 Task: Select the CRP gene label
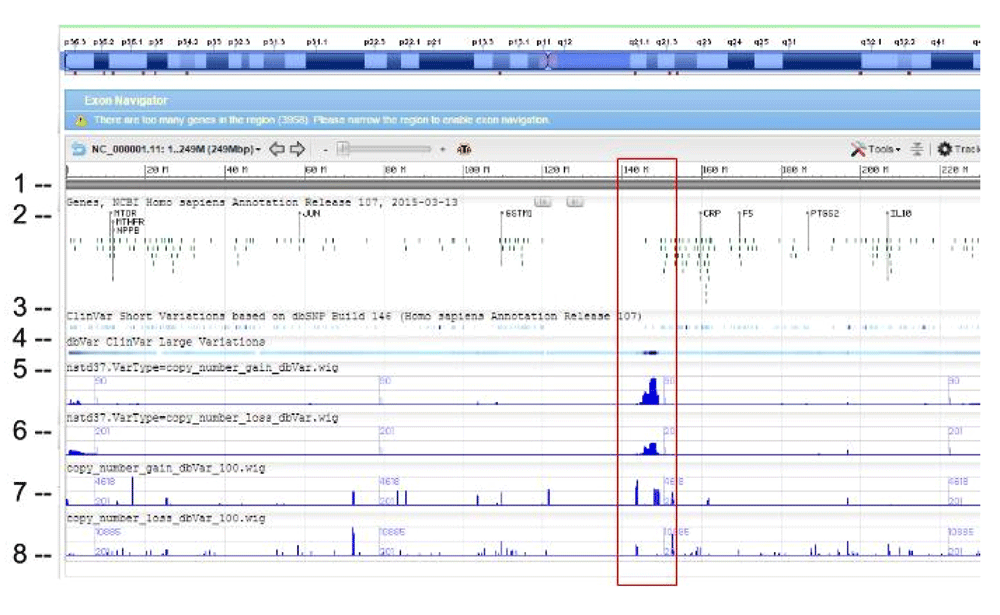[711, 213]
